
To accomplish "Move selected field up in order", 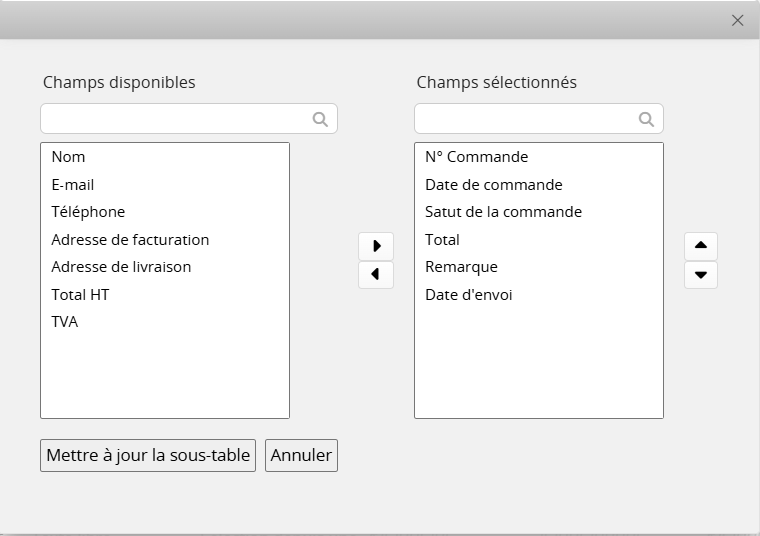I will click(x=701, y=246).
